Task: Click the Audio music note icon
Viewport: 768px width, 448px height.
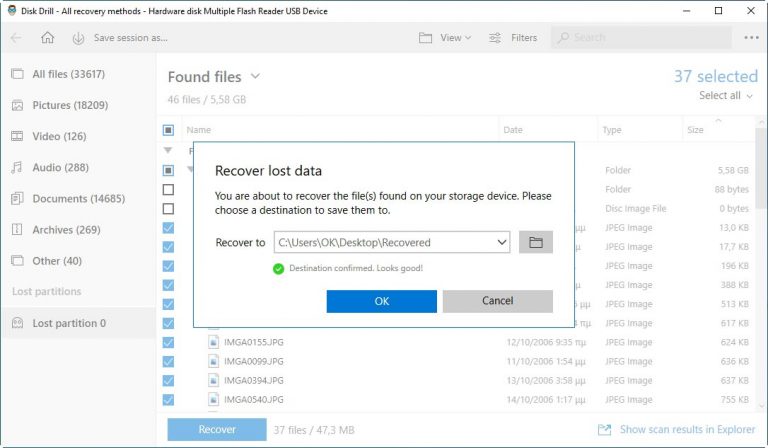Action: 17,167
